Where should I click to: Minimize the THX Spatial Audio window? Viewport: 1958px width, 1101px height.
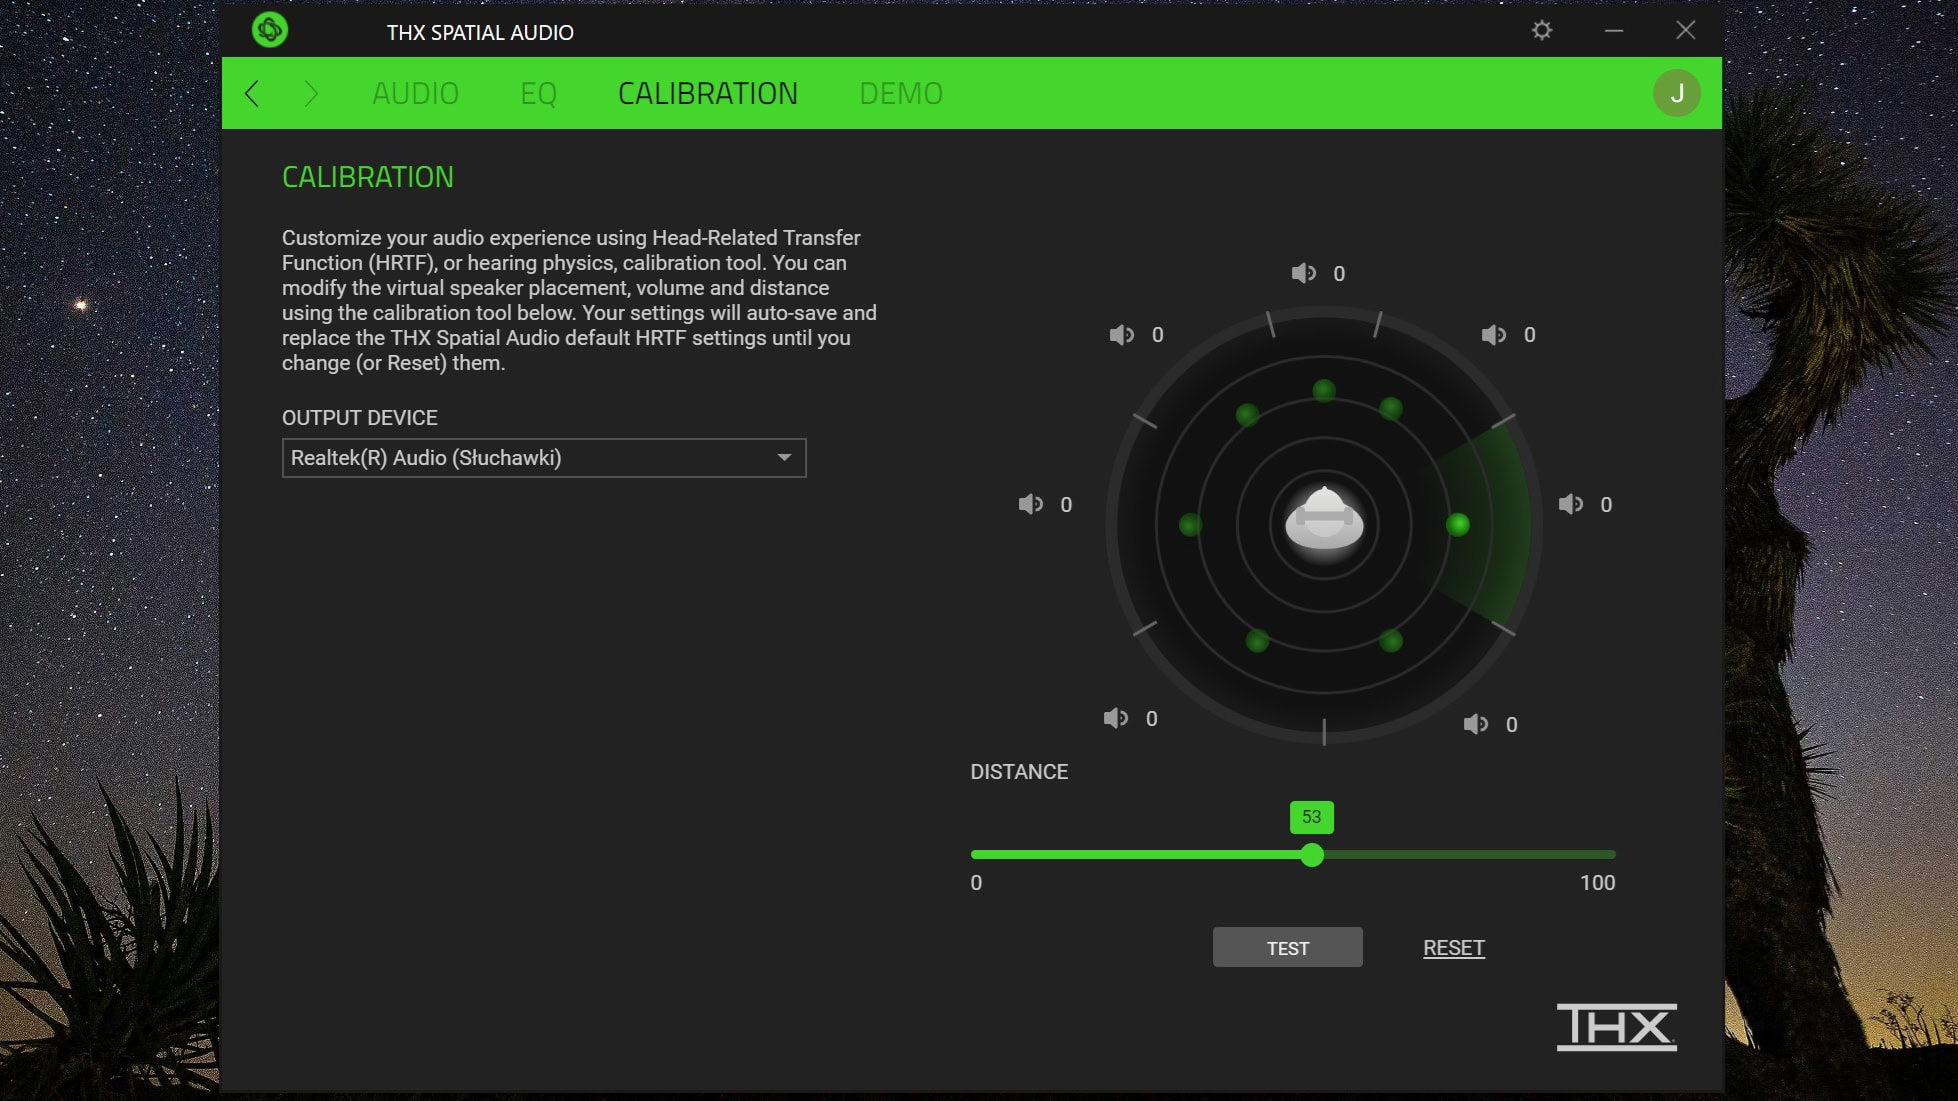tap(1614, 31)
